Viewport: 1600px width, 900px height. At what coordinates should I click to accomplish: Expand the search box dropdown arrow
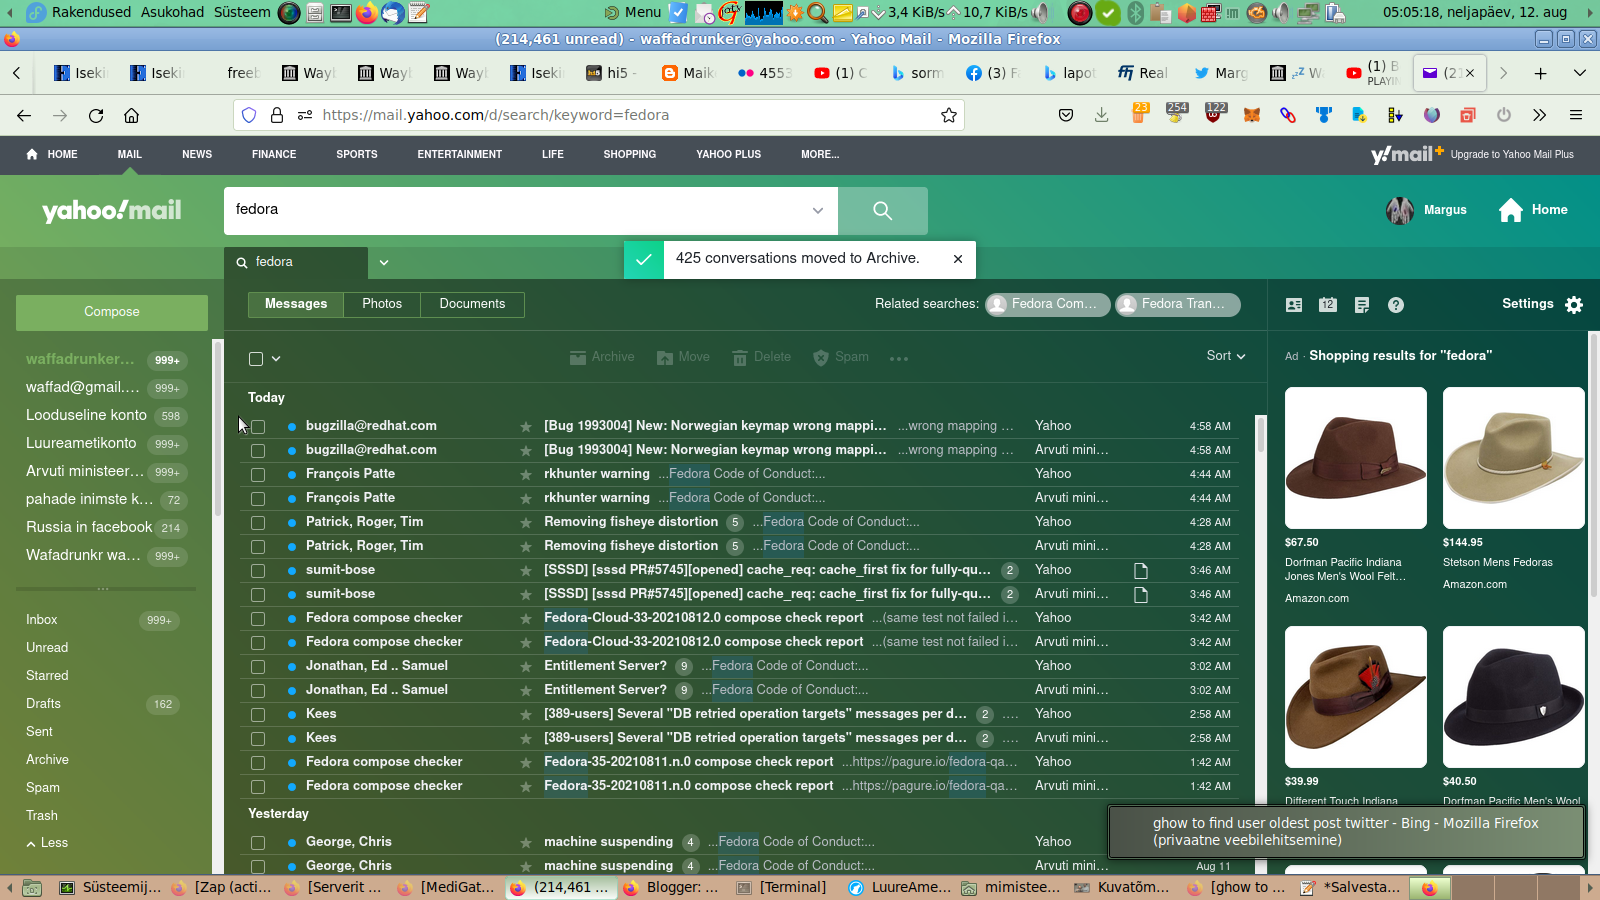818,210
